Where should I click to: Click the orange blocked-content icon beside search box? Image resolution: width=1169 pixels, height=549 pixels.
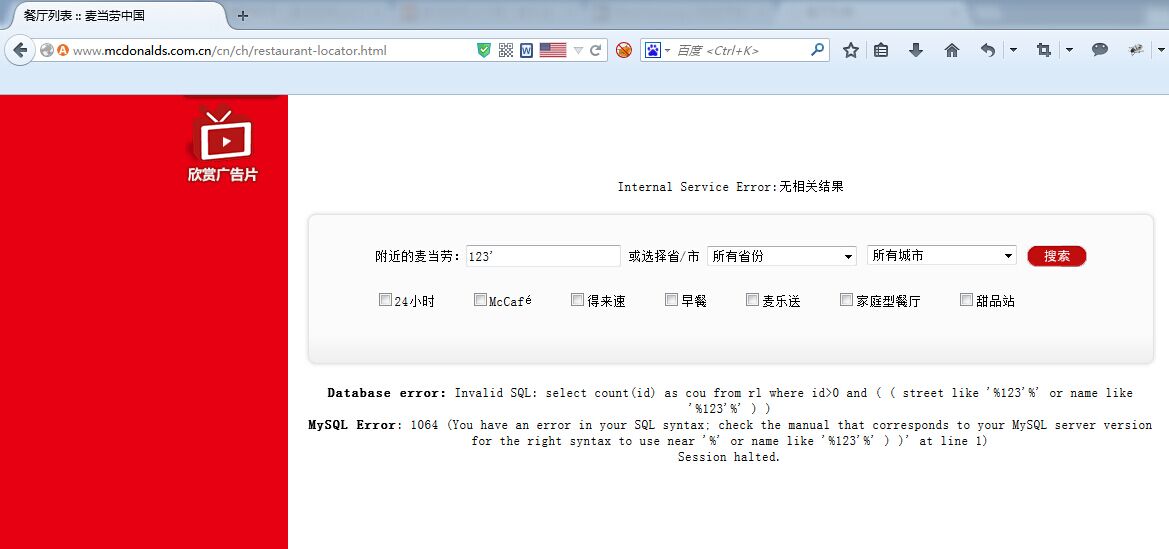624,50
